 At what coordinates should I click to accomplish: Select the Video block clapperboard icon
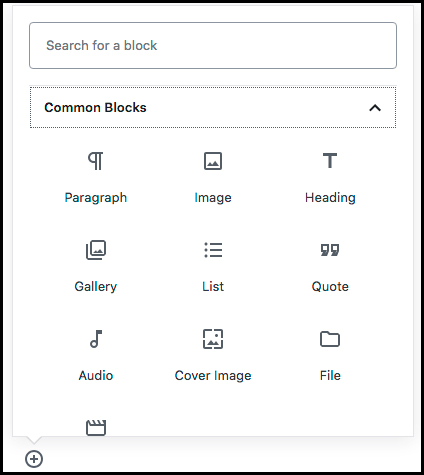coord(96,428)
